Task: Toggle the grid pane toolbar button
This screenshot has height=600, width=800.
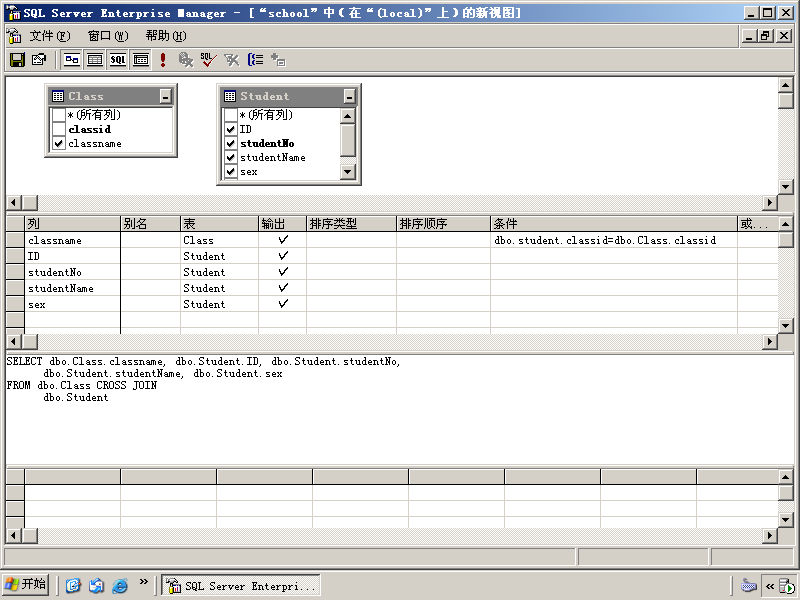Action: click(95, 60)
